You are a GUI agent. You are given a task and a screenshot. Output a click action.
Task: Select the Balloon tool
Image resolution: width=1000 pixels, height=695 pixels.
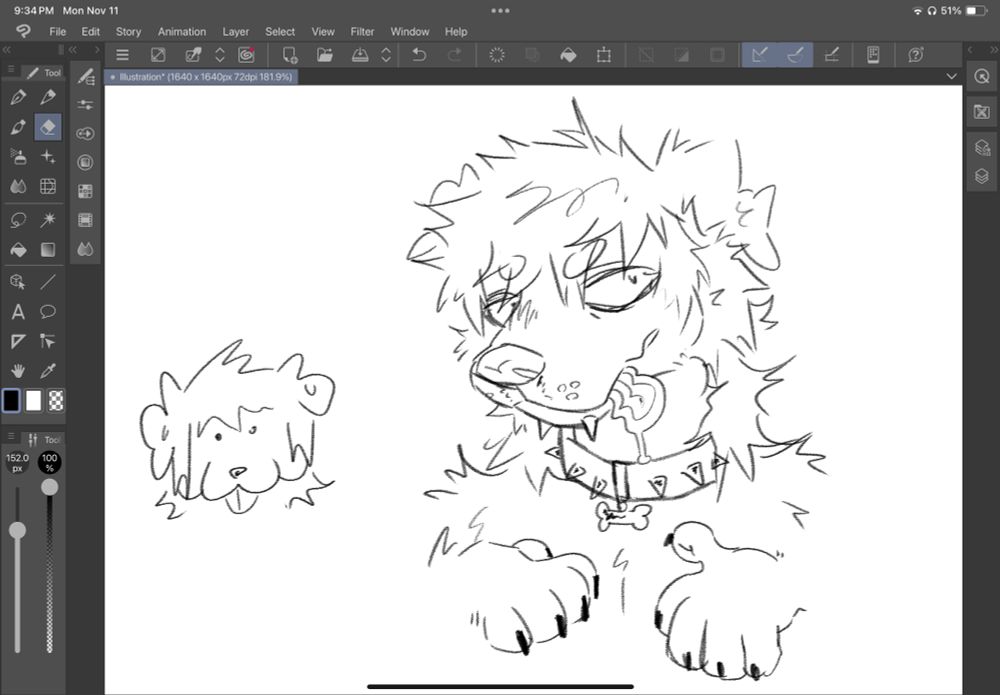coord(48,312)
